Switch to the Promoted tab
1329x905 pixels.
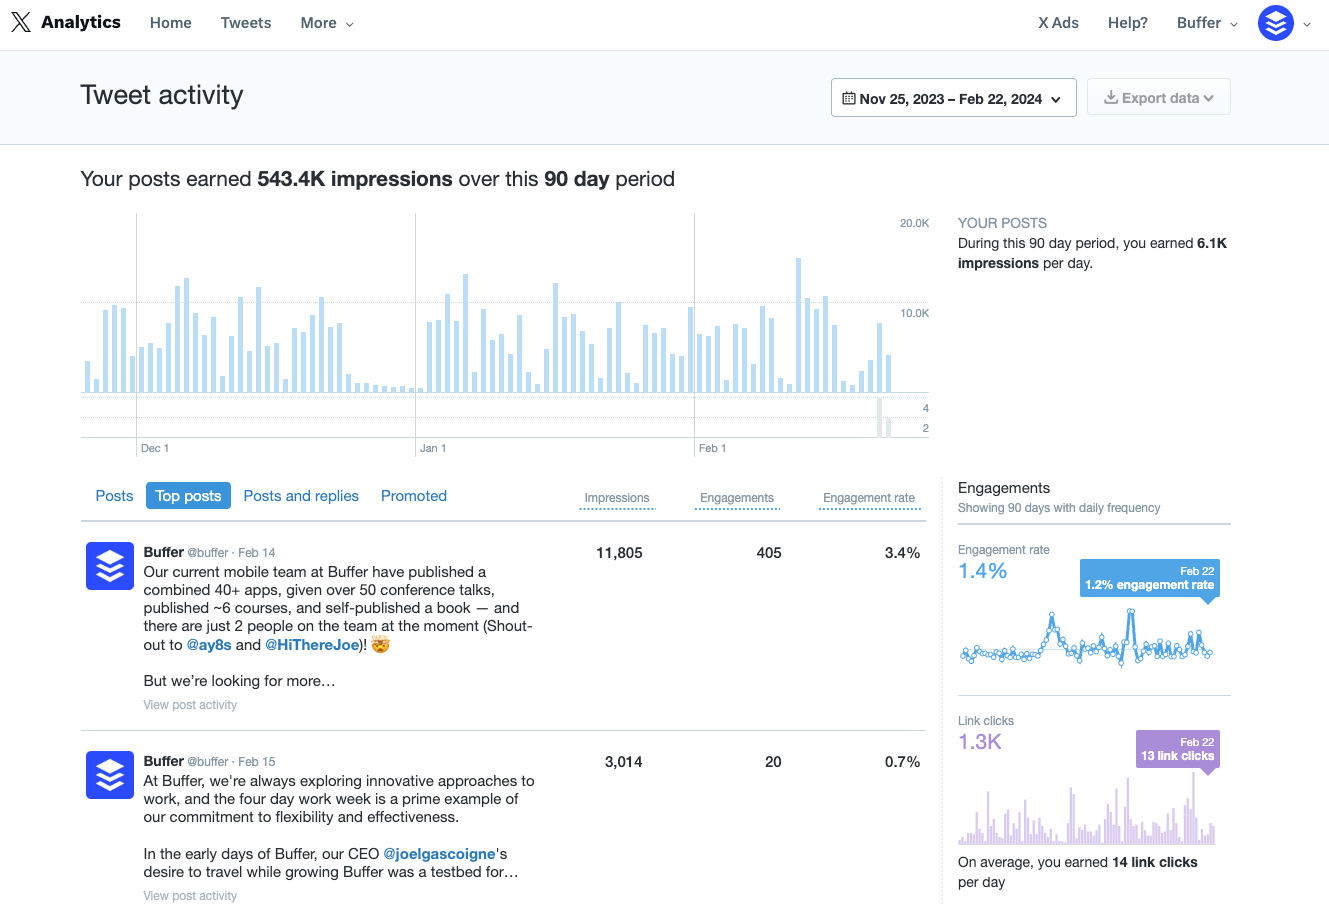point(414,496)
